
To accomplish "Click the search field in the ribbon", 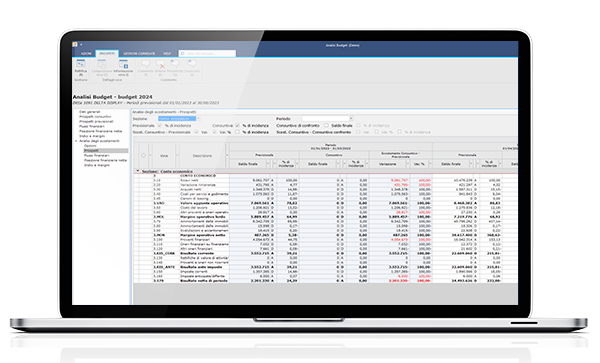I will point(207,54).
